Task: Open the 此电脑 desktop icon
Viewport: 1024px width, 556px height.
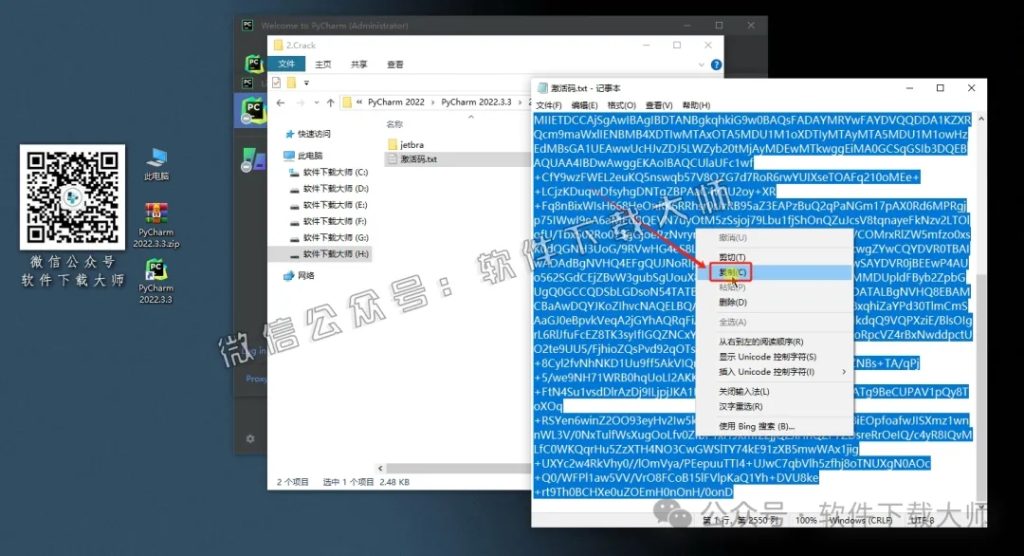Action: (157, 164)
